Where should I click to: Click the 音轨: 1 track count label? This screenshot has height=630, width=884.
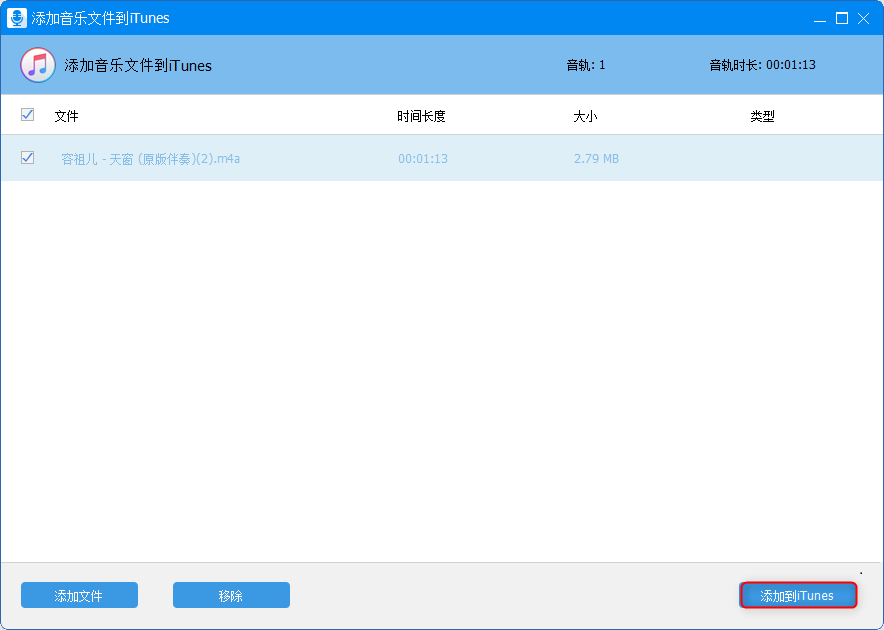pos(586,65)
